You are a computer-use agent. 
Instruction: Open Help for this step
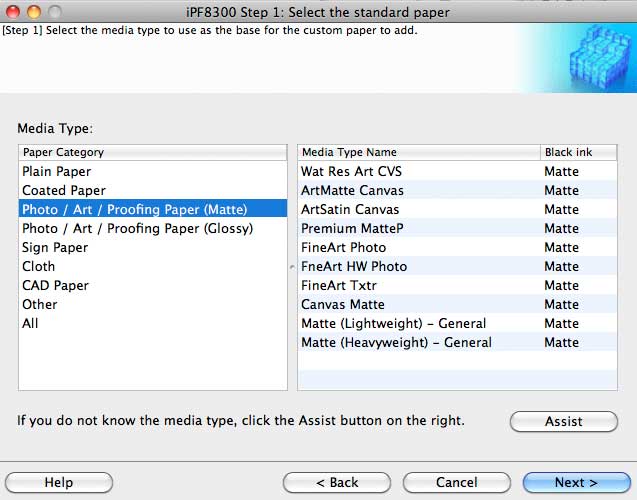tap(59, 483)
